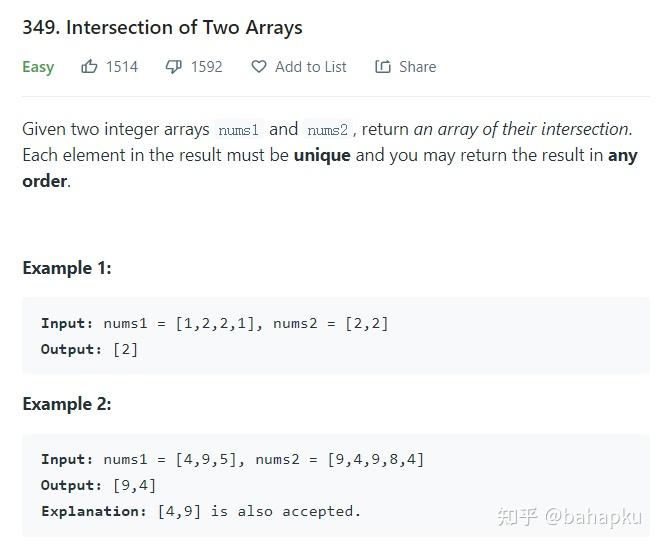The image size is (660, 548).
Task: Click the thumbs-up like icon
Action: coord(89,67)
